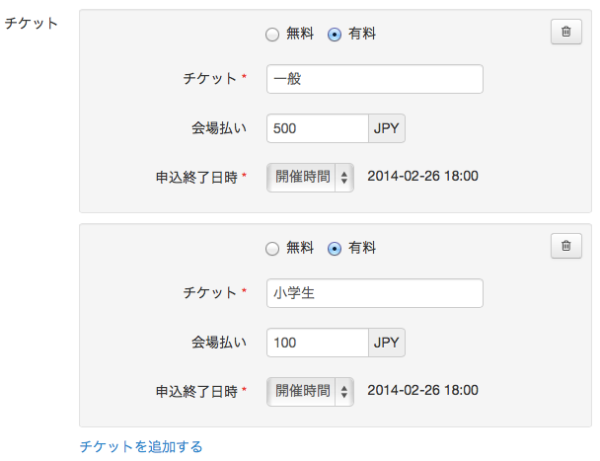
Task: Select 無料 radio for the 小学生 ticket
Action: pos(272,248)
